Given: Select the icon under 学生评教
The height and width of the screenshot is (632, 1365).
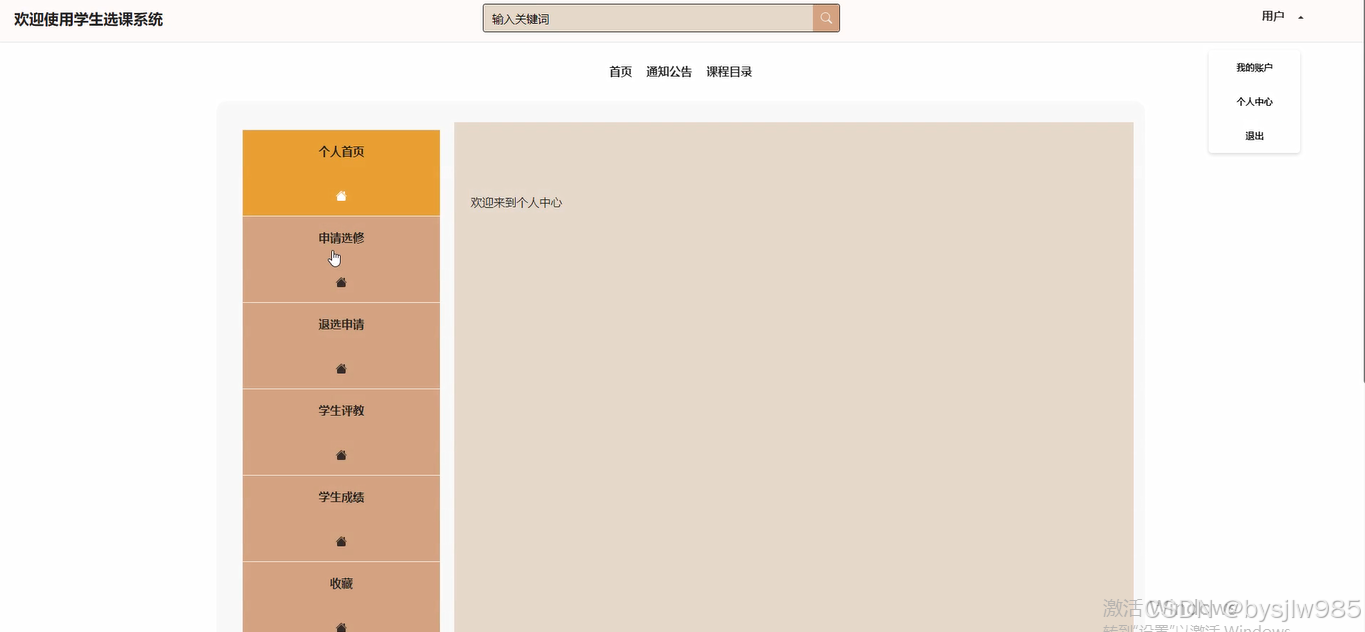Looking at the screenshot, I should [340, 455].
